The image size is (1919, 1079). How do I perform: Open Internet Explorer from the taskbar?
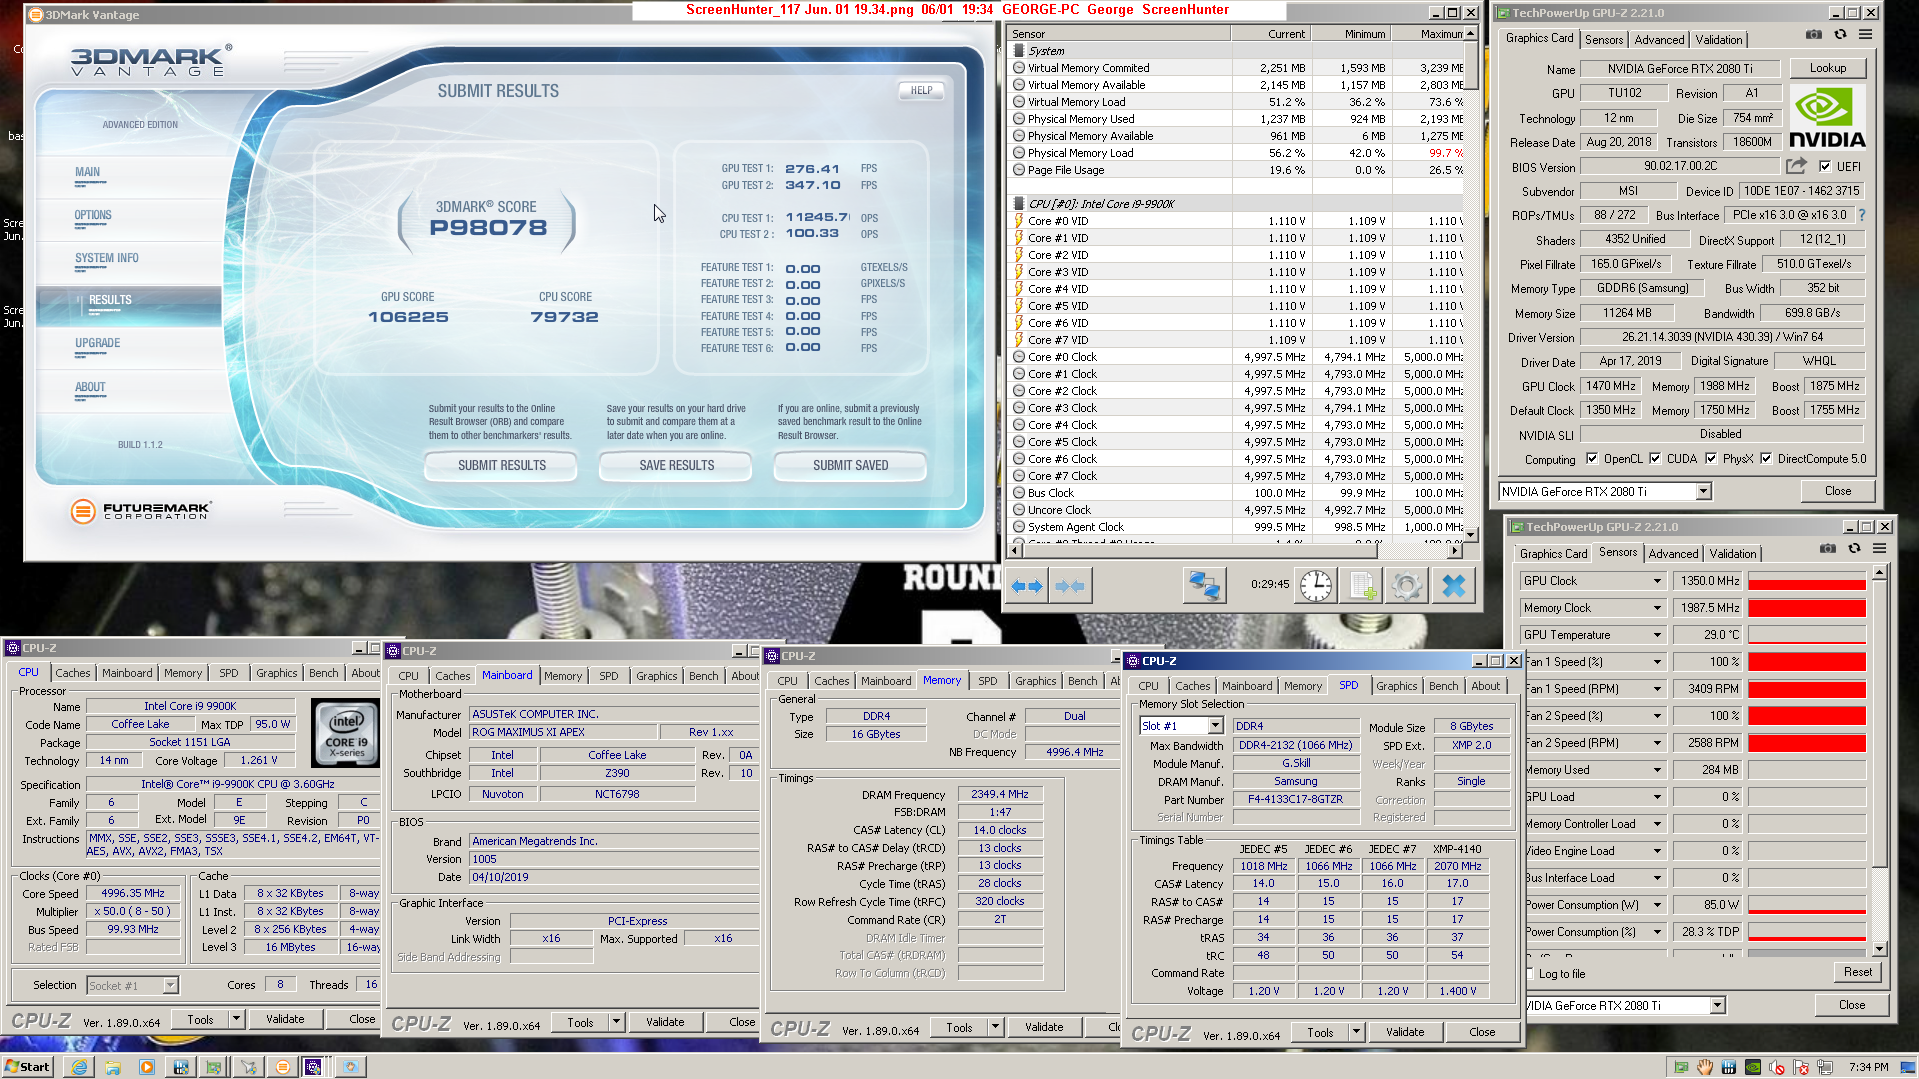tap(79, 1067)
